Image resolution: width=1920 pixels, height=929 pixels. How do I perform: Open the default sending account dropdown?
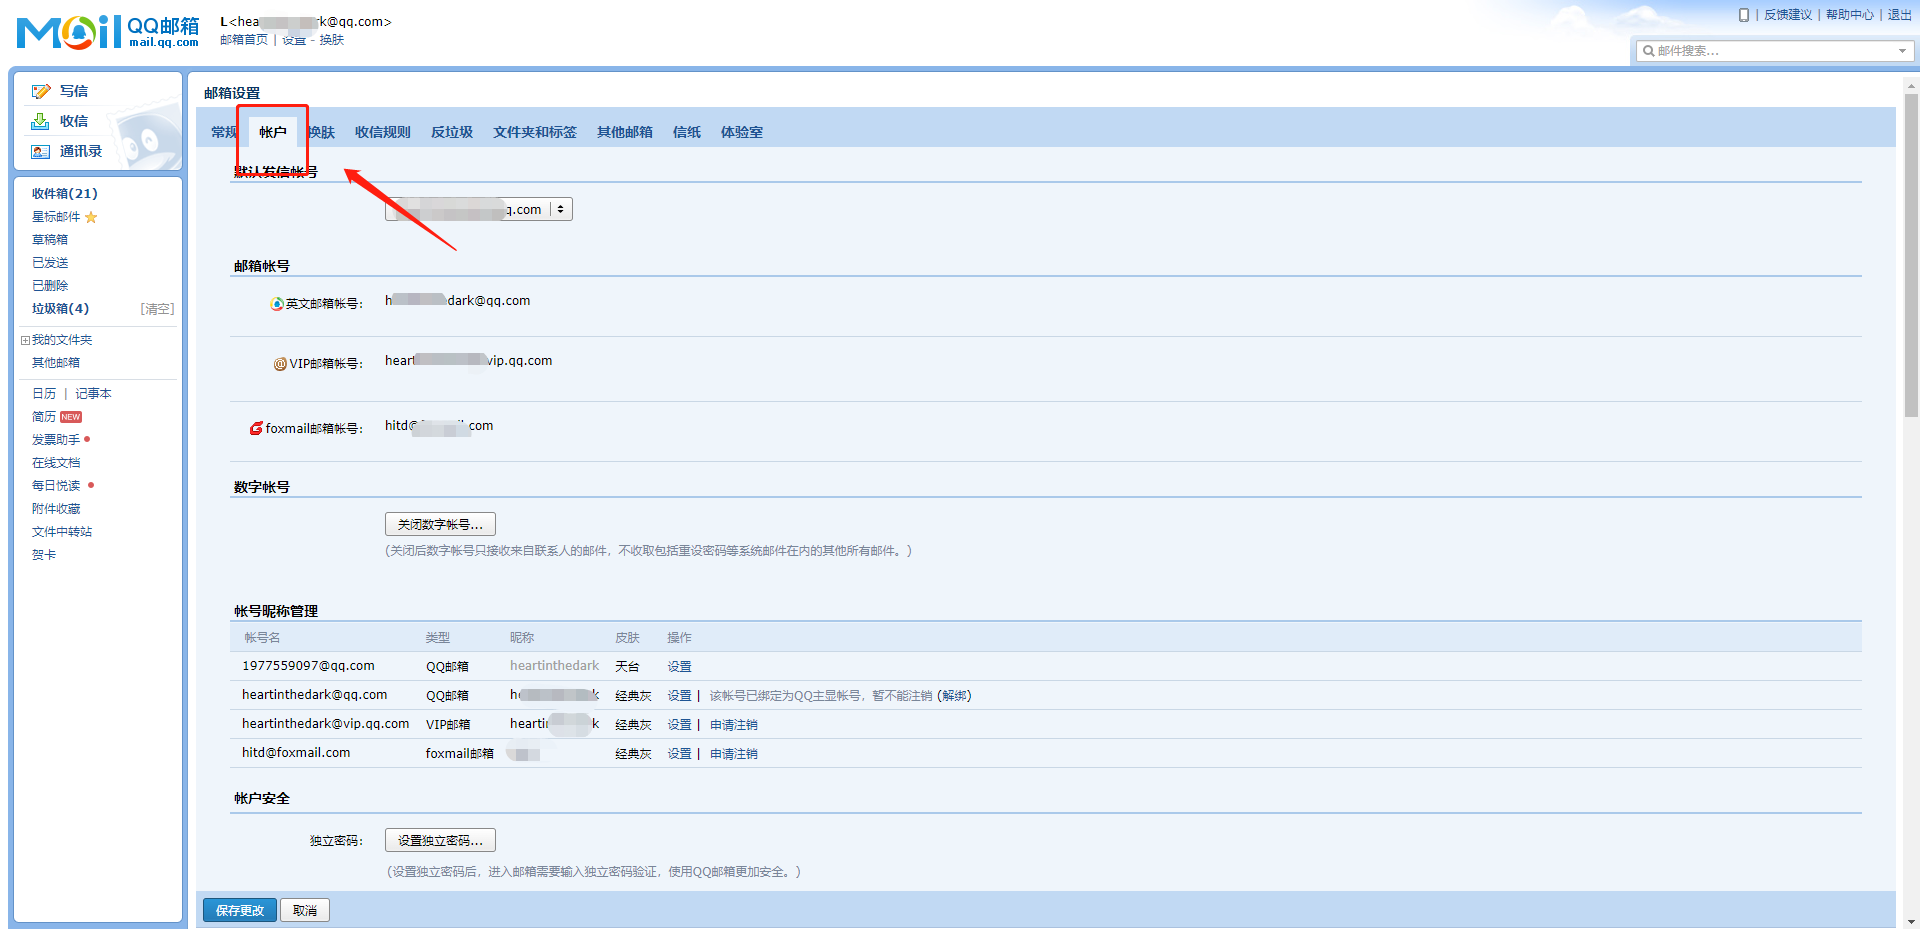point(561,209)
